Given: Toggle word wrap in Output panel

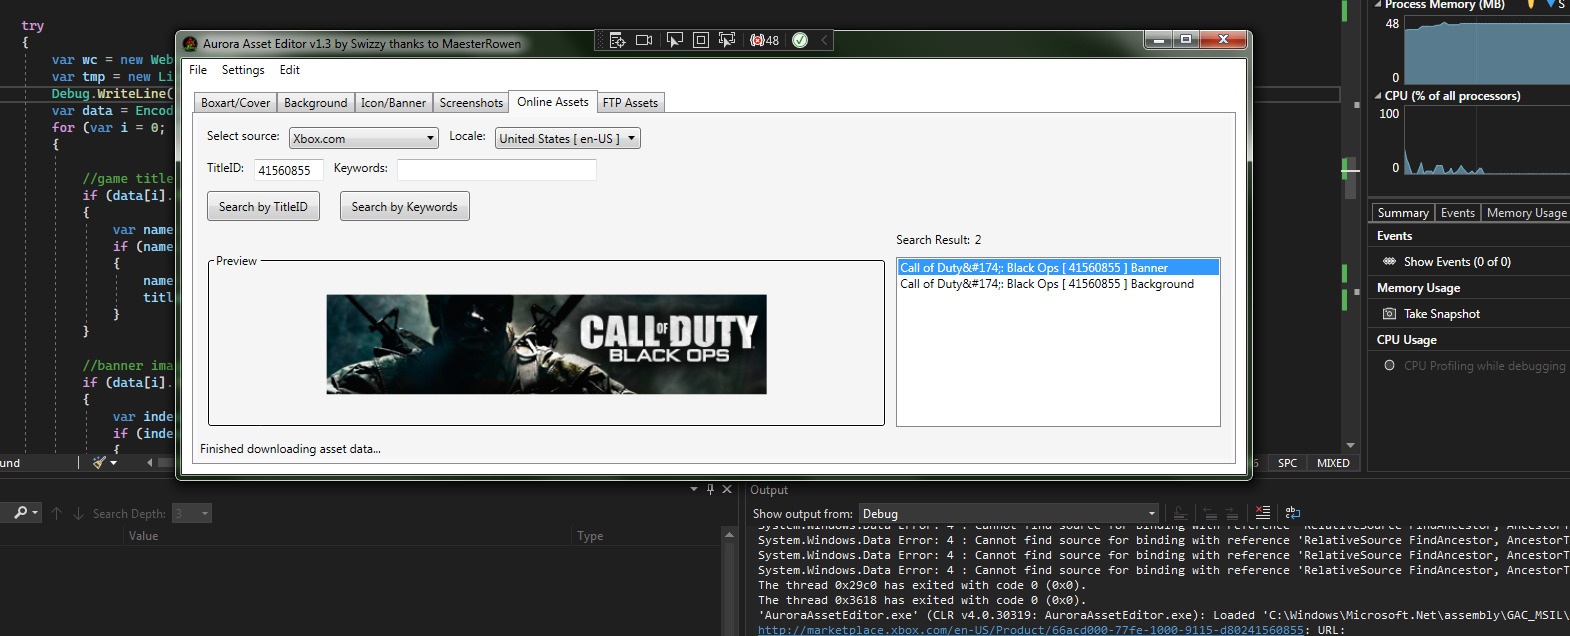Looking at the screenshot, I should 1293,512.
